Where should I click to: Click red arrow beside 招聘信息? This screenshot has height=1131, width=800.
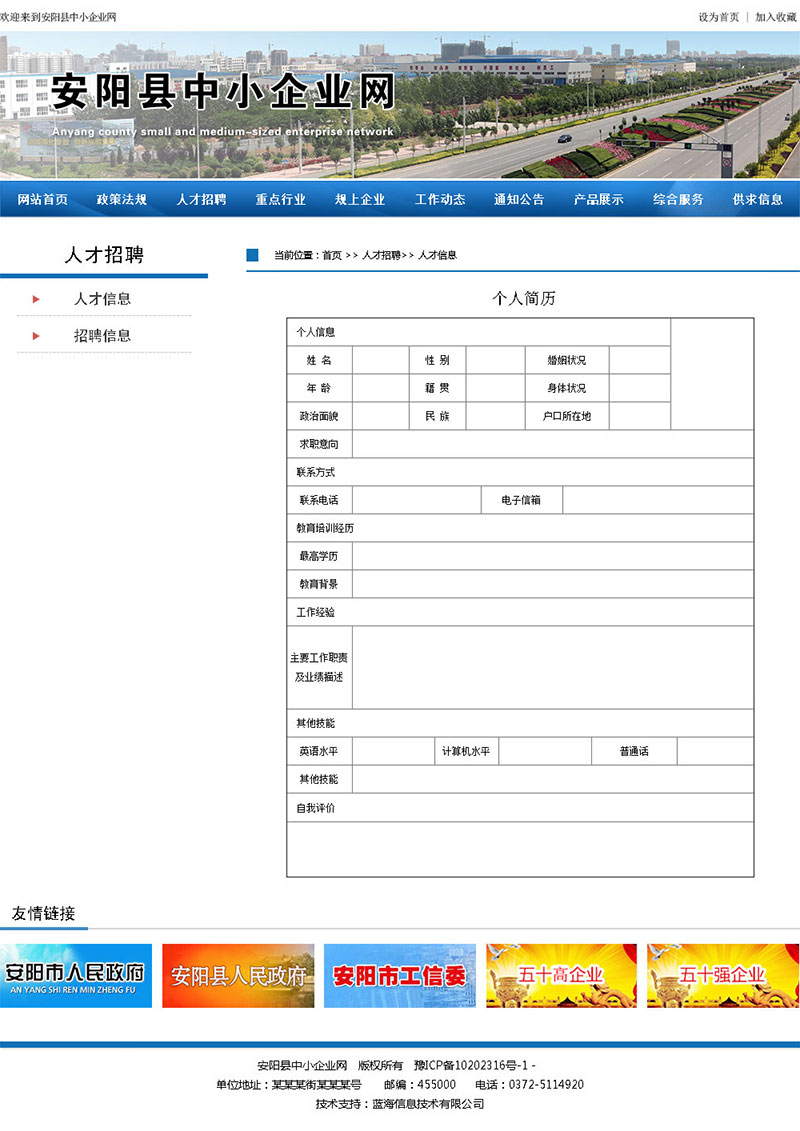tap(36, 336)
